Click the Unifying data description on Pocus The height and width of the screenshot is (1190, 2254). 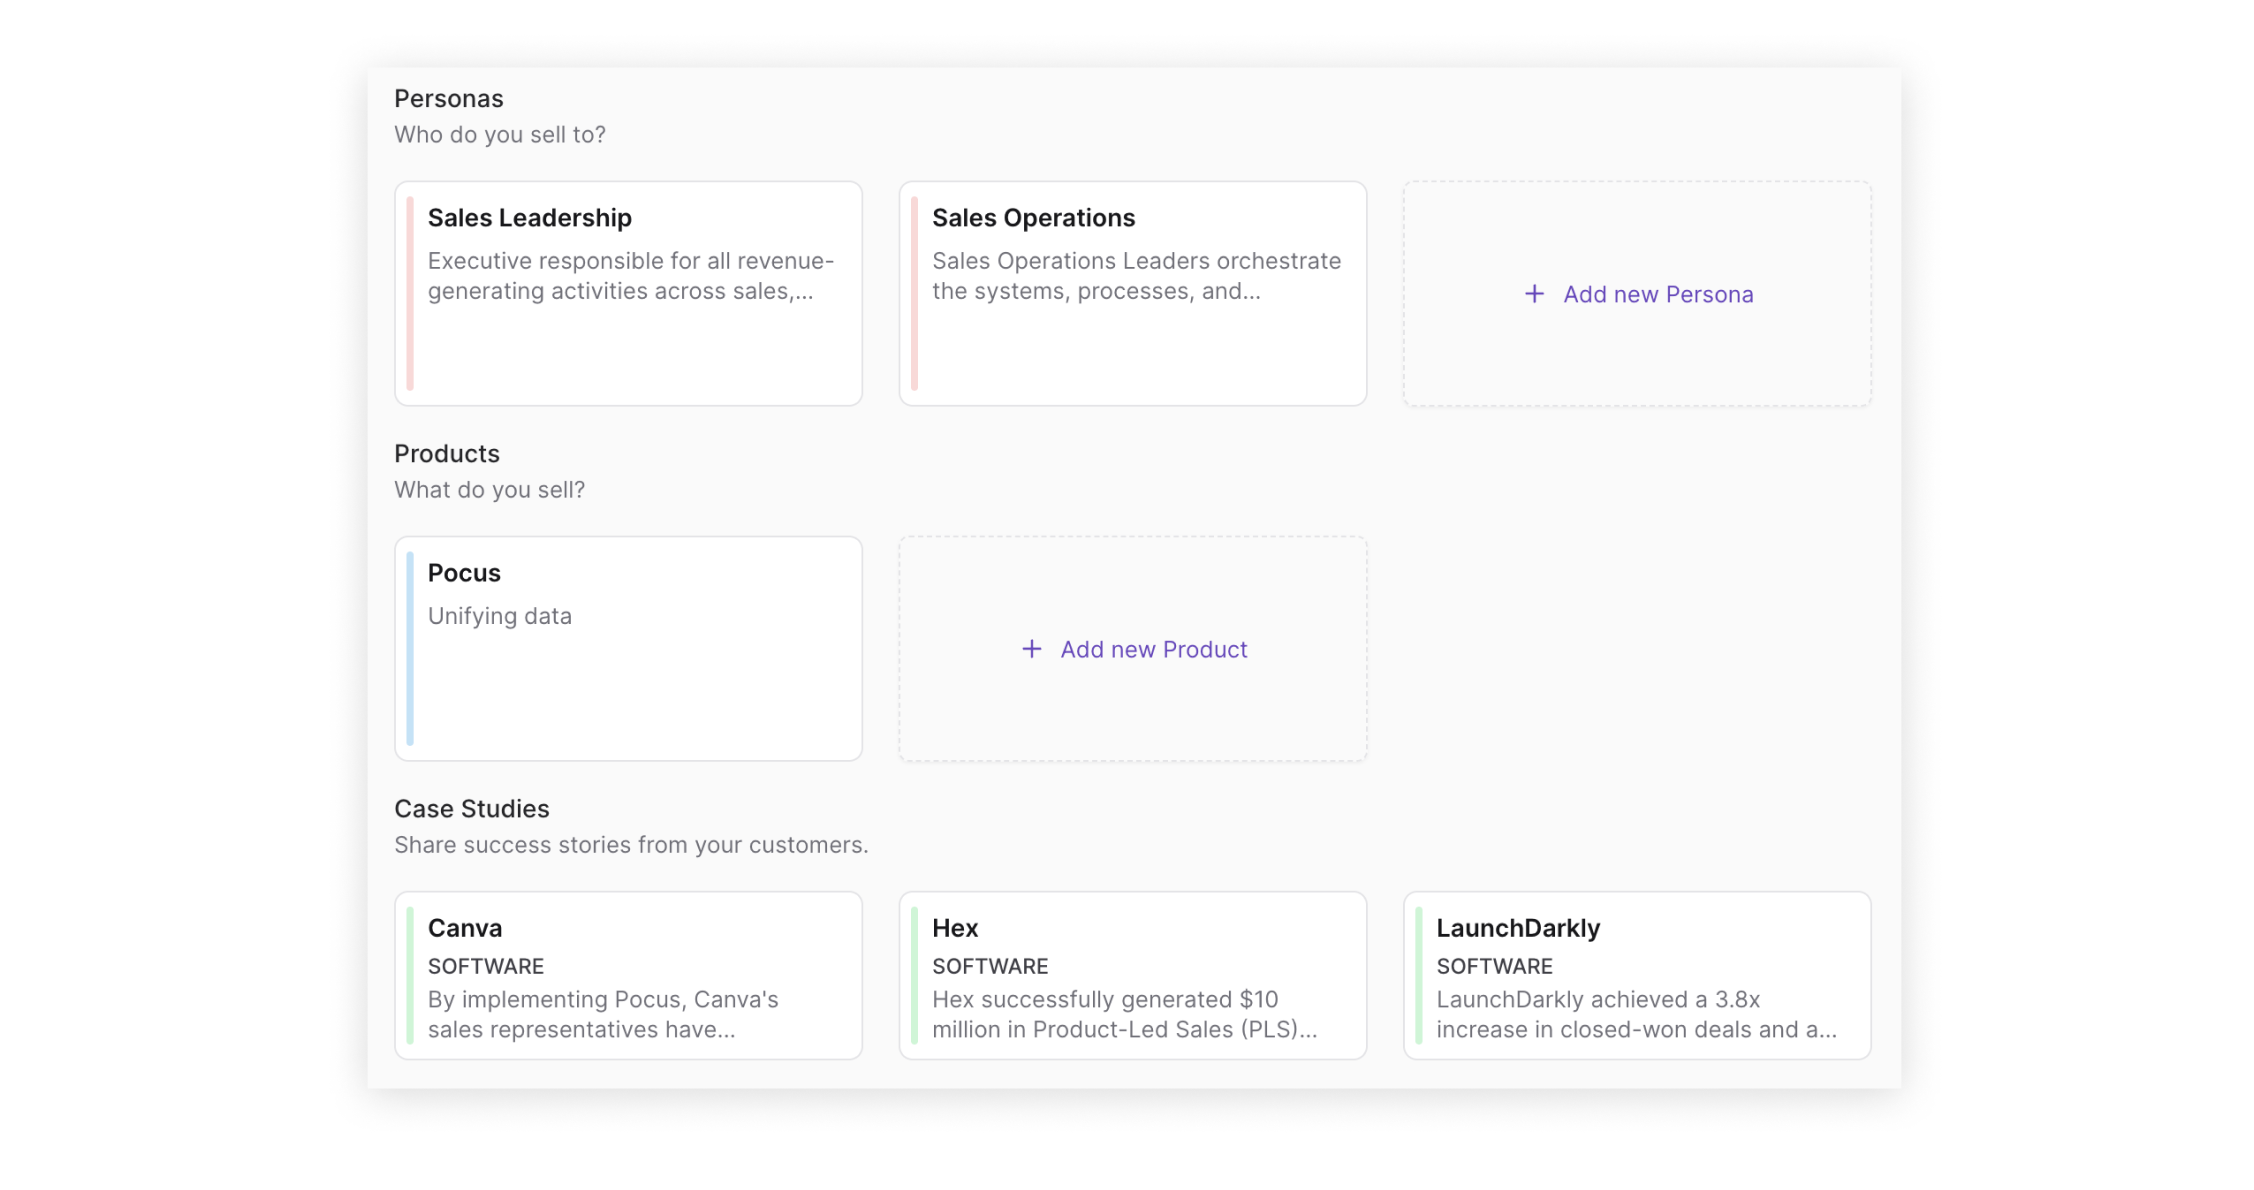(499, 616)
